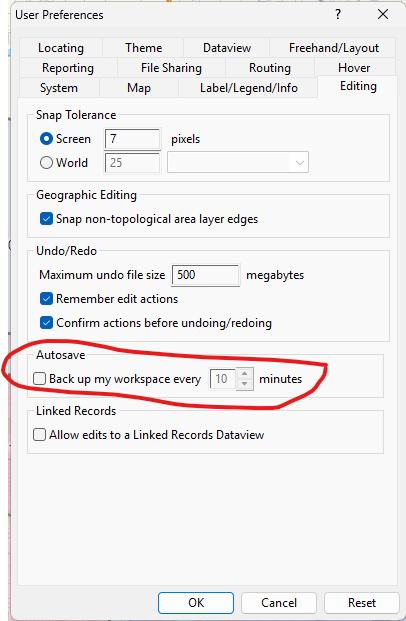
Task: Select the System tab
Action: click(x=59, y=88)
